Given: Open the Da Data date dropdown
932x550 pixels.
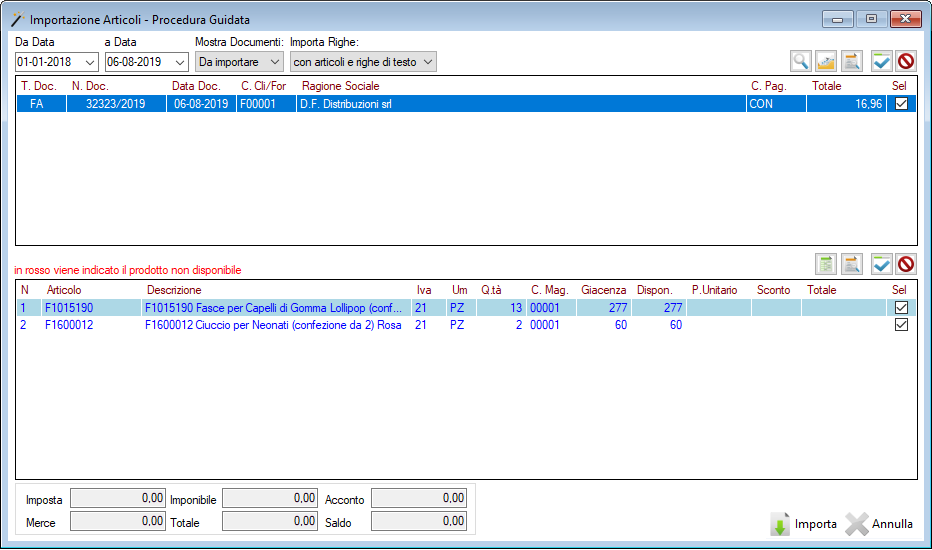Looking at the screenshot, I should point(91,62).
